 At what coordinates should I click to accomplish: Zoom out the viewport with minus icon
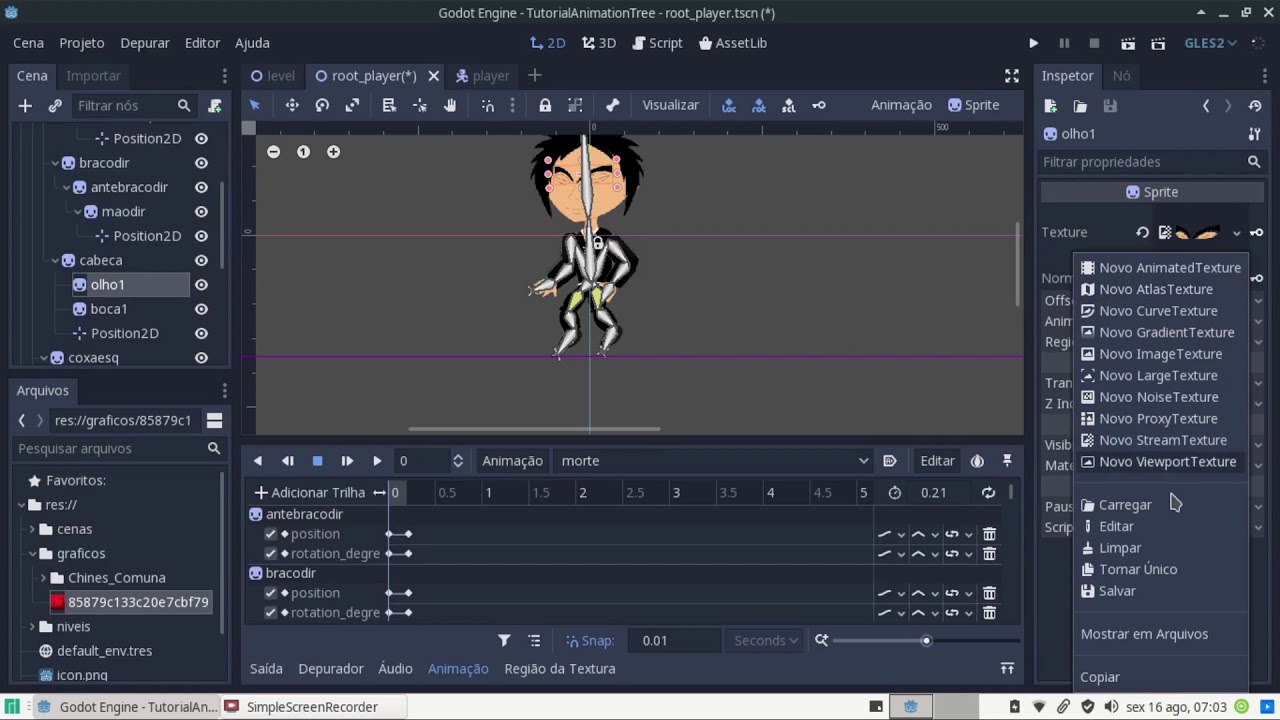pyautogui.click(x=273, y=152)
